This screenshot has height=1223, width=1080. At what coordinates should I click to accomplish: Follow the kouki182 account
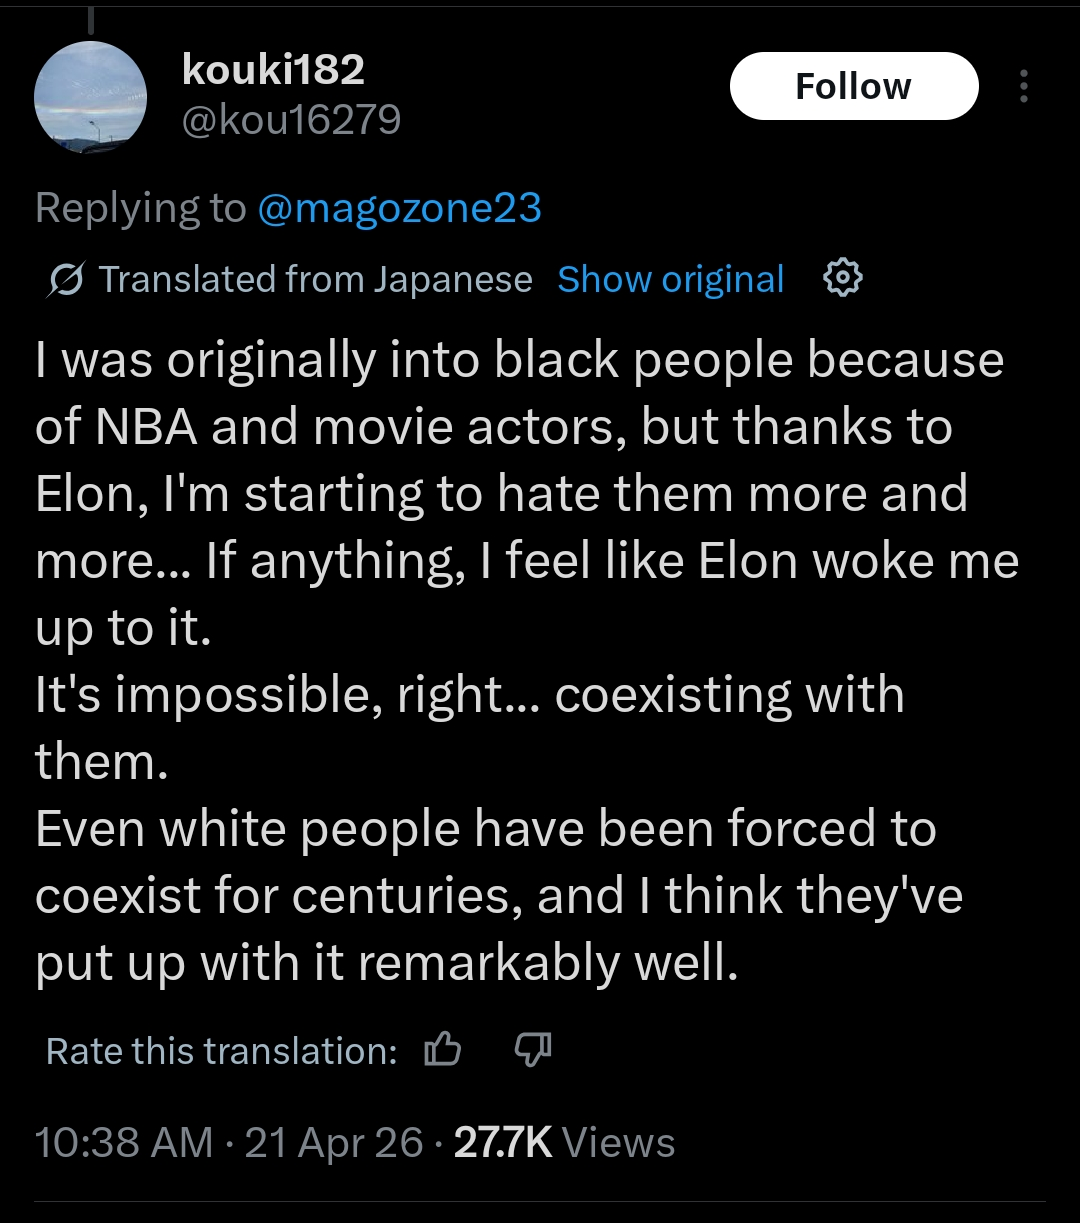853,87
